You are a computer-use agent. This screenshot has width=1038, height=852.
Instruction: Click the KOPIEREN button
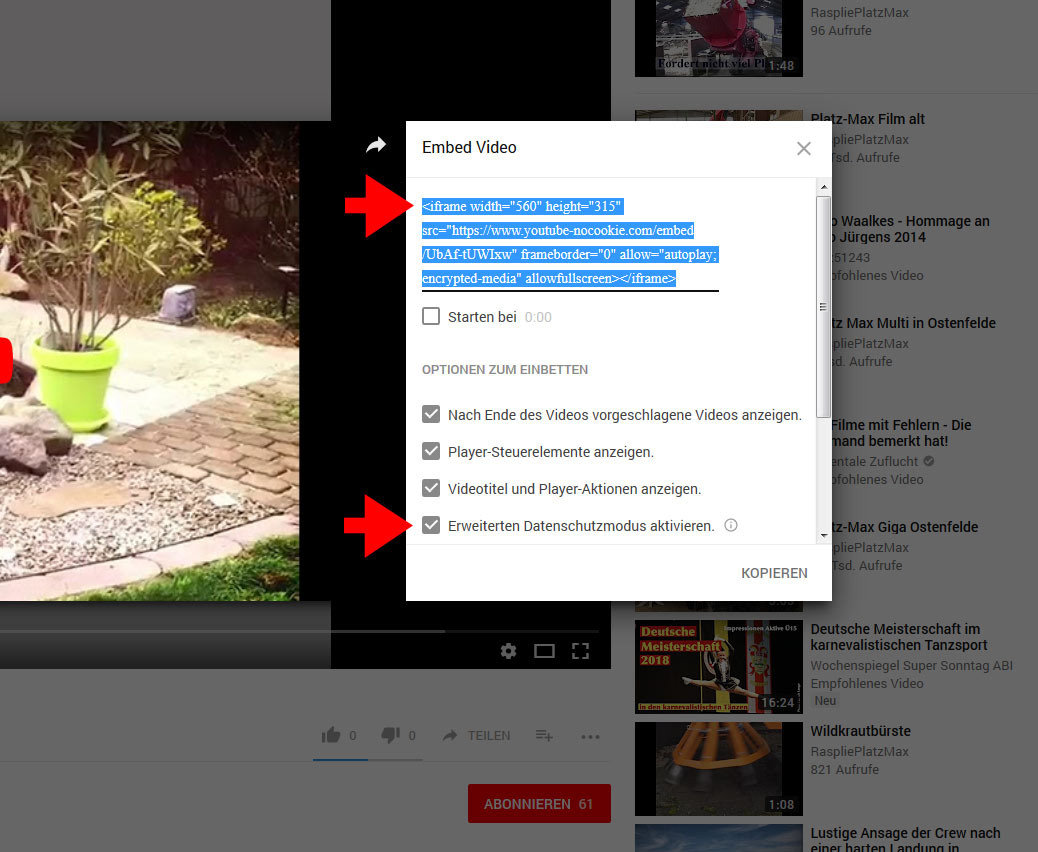pos(774,573)
